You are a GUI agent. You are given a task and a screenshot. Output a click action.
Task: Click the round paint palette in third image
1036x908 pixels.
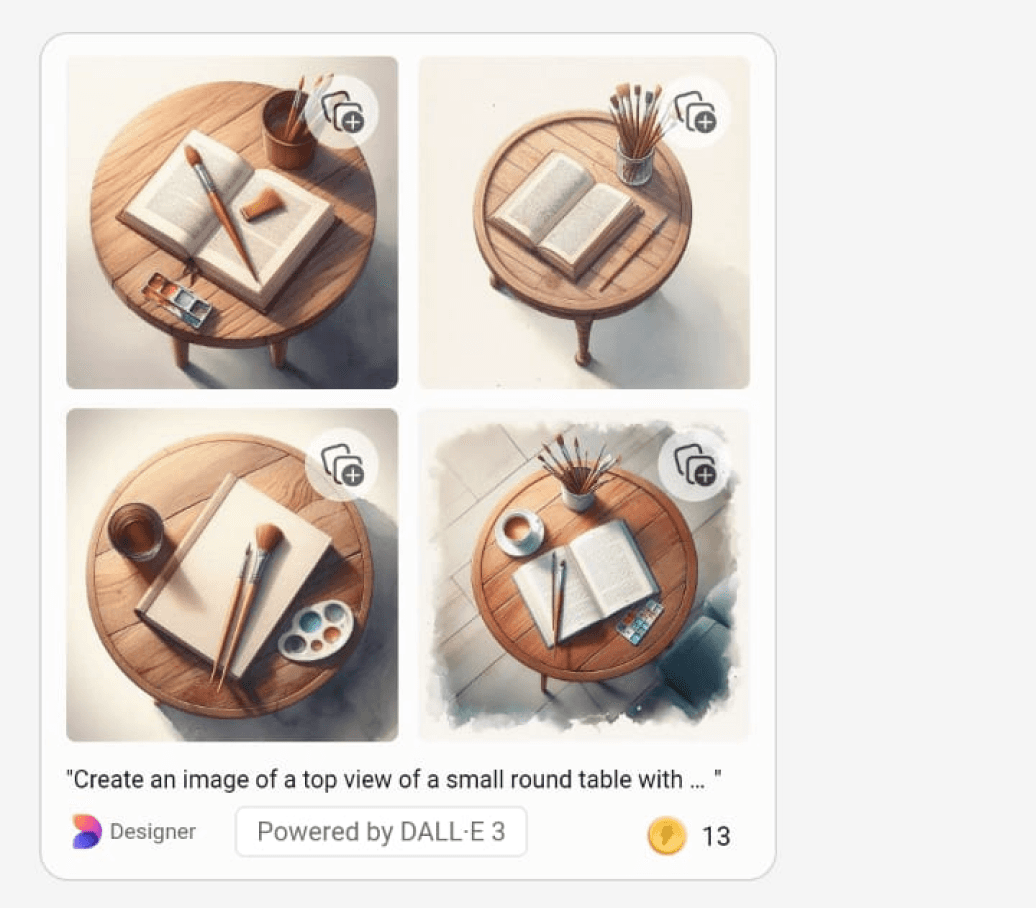coord(316,630)
